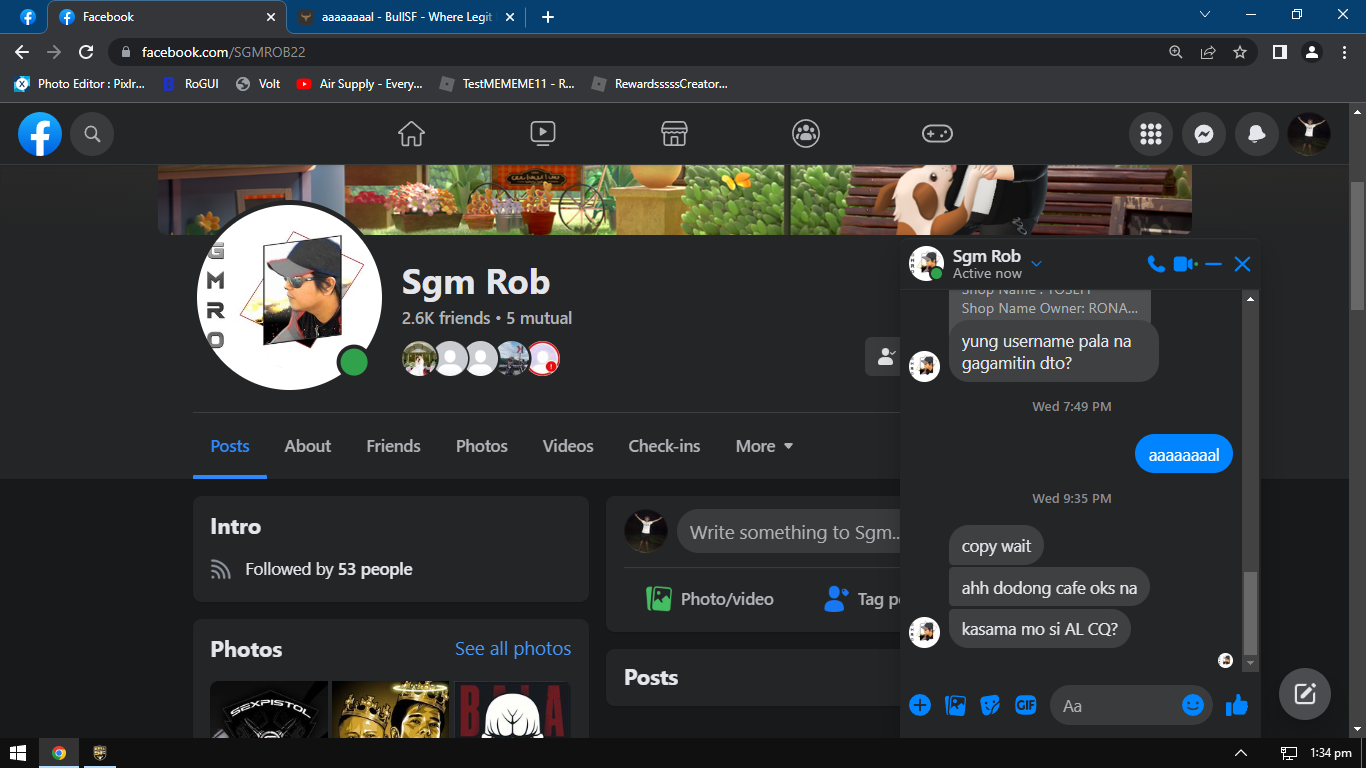Open emoji picker in message box
This screenshot has height=768, width=1366.
point(1192,705)
